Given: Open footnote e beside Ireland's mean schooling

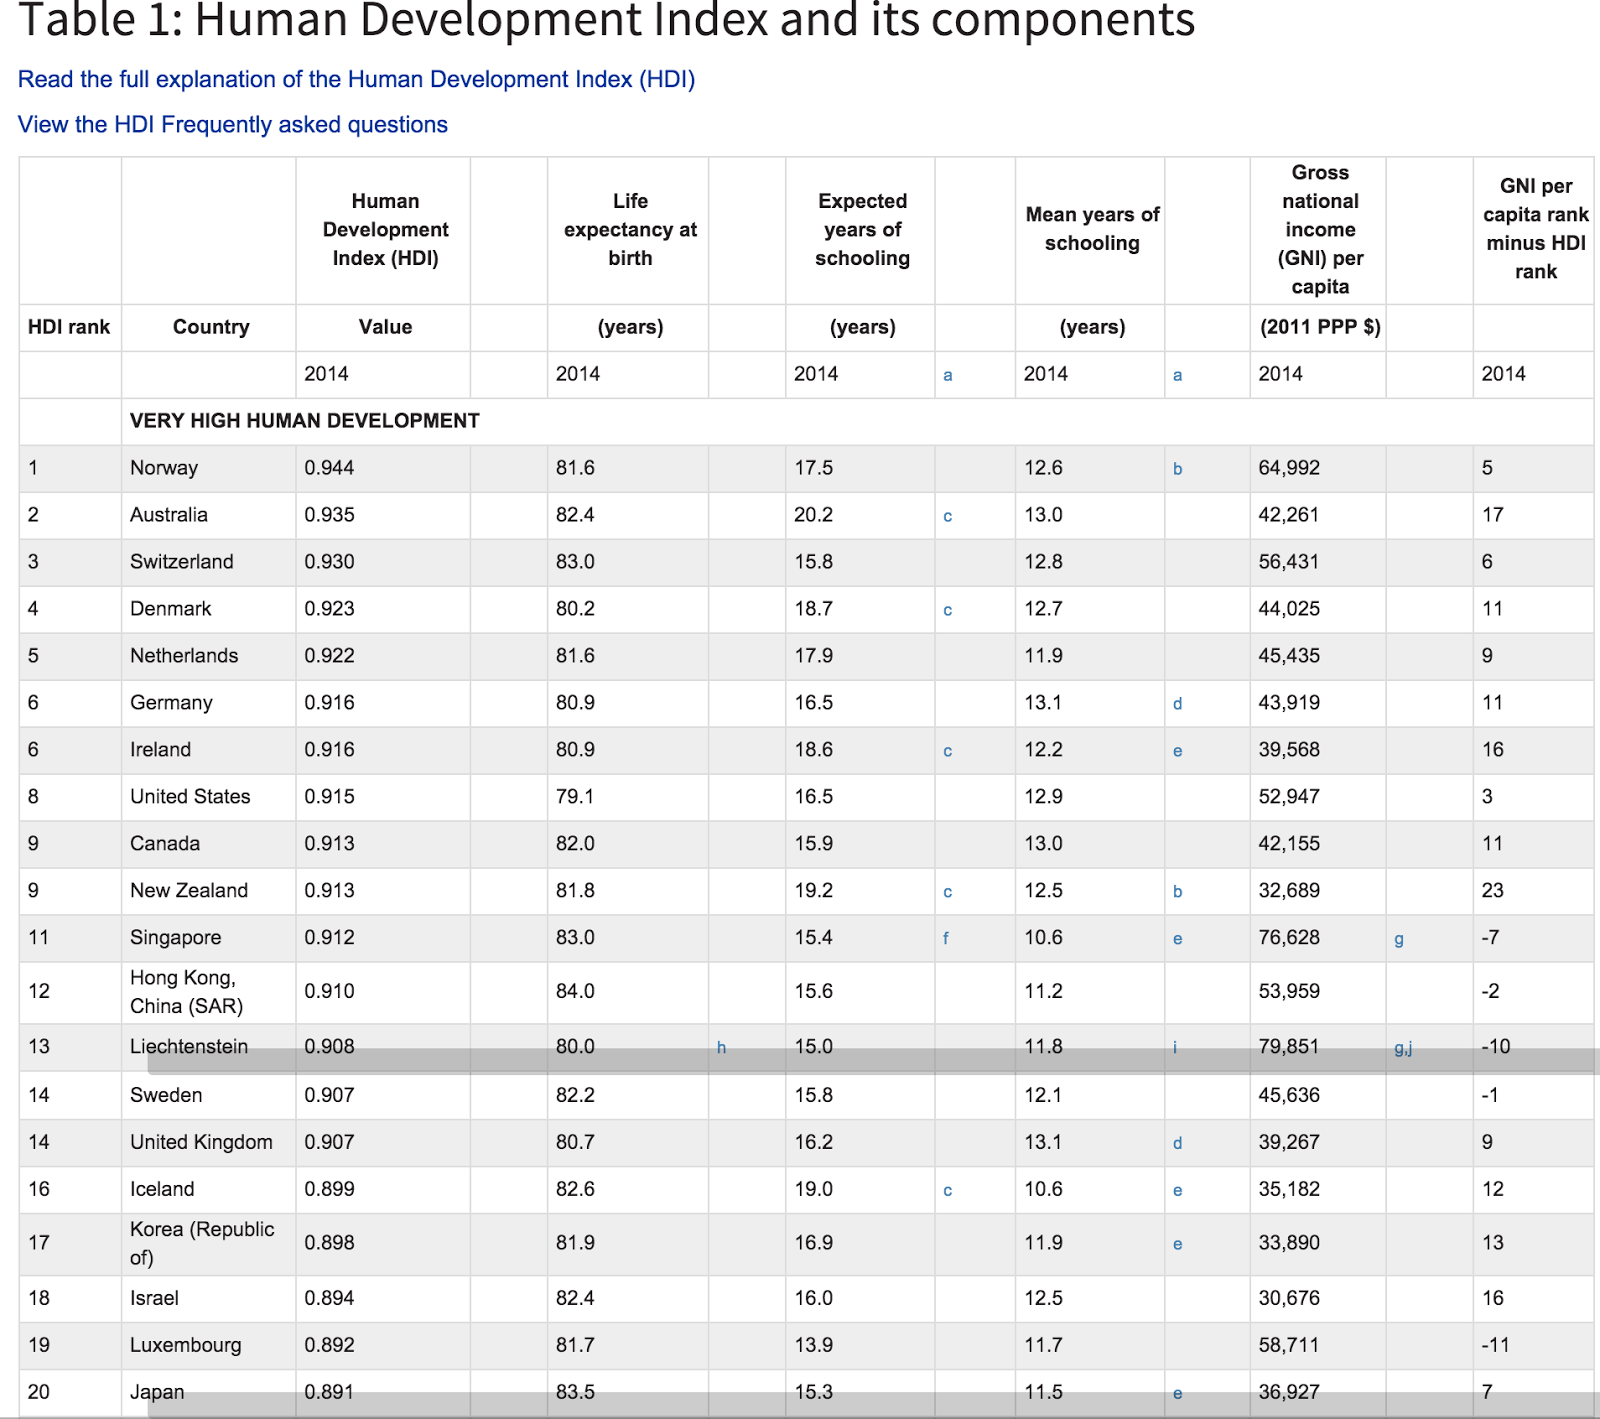Looking at the screenshot, I should pos(1177,749).
